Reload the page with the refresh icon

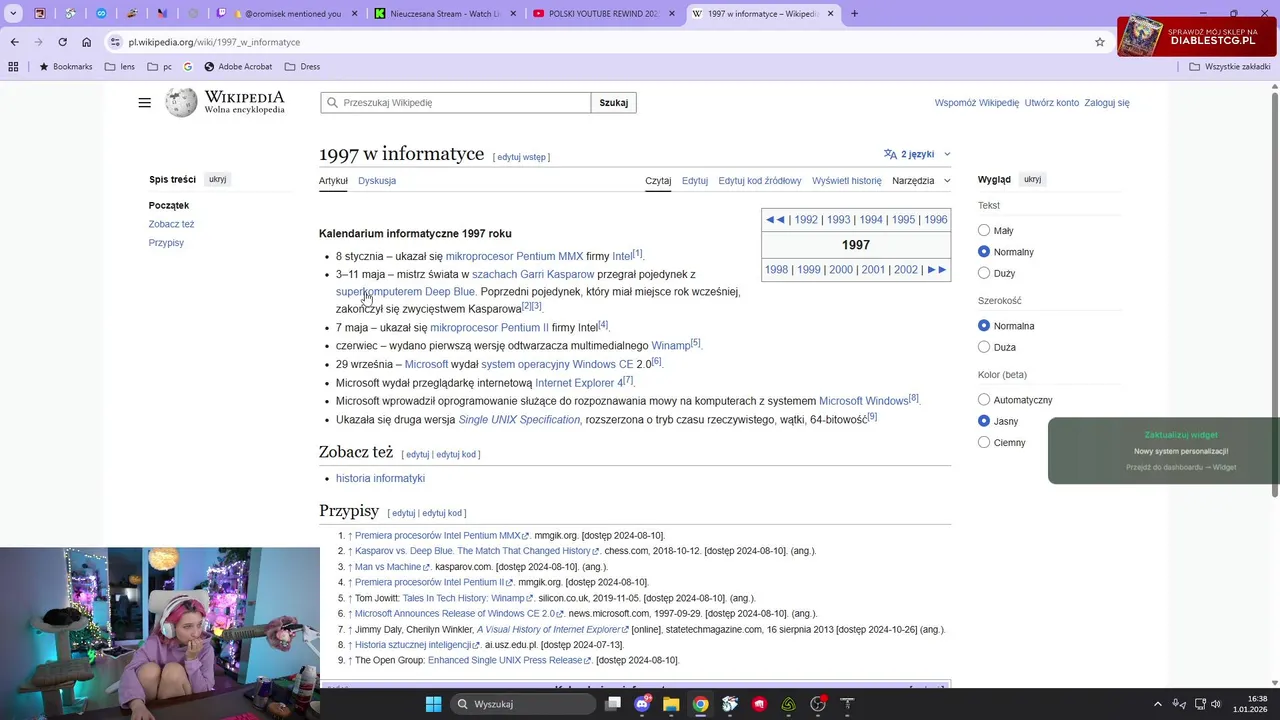click(62, 42)
